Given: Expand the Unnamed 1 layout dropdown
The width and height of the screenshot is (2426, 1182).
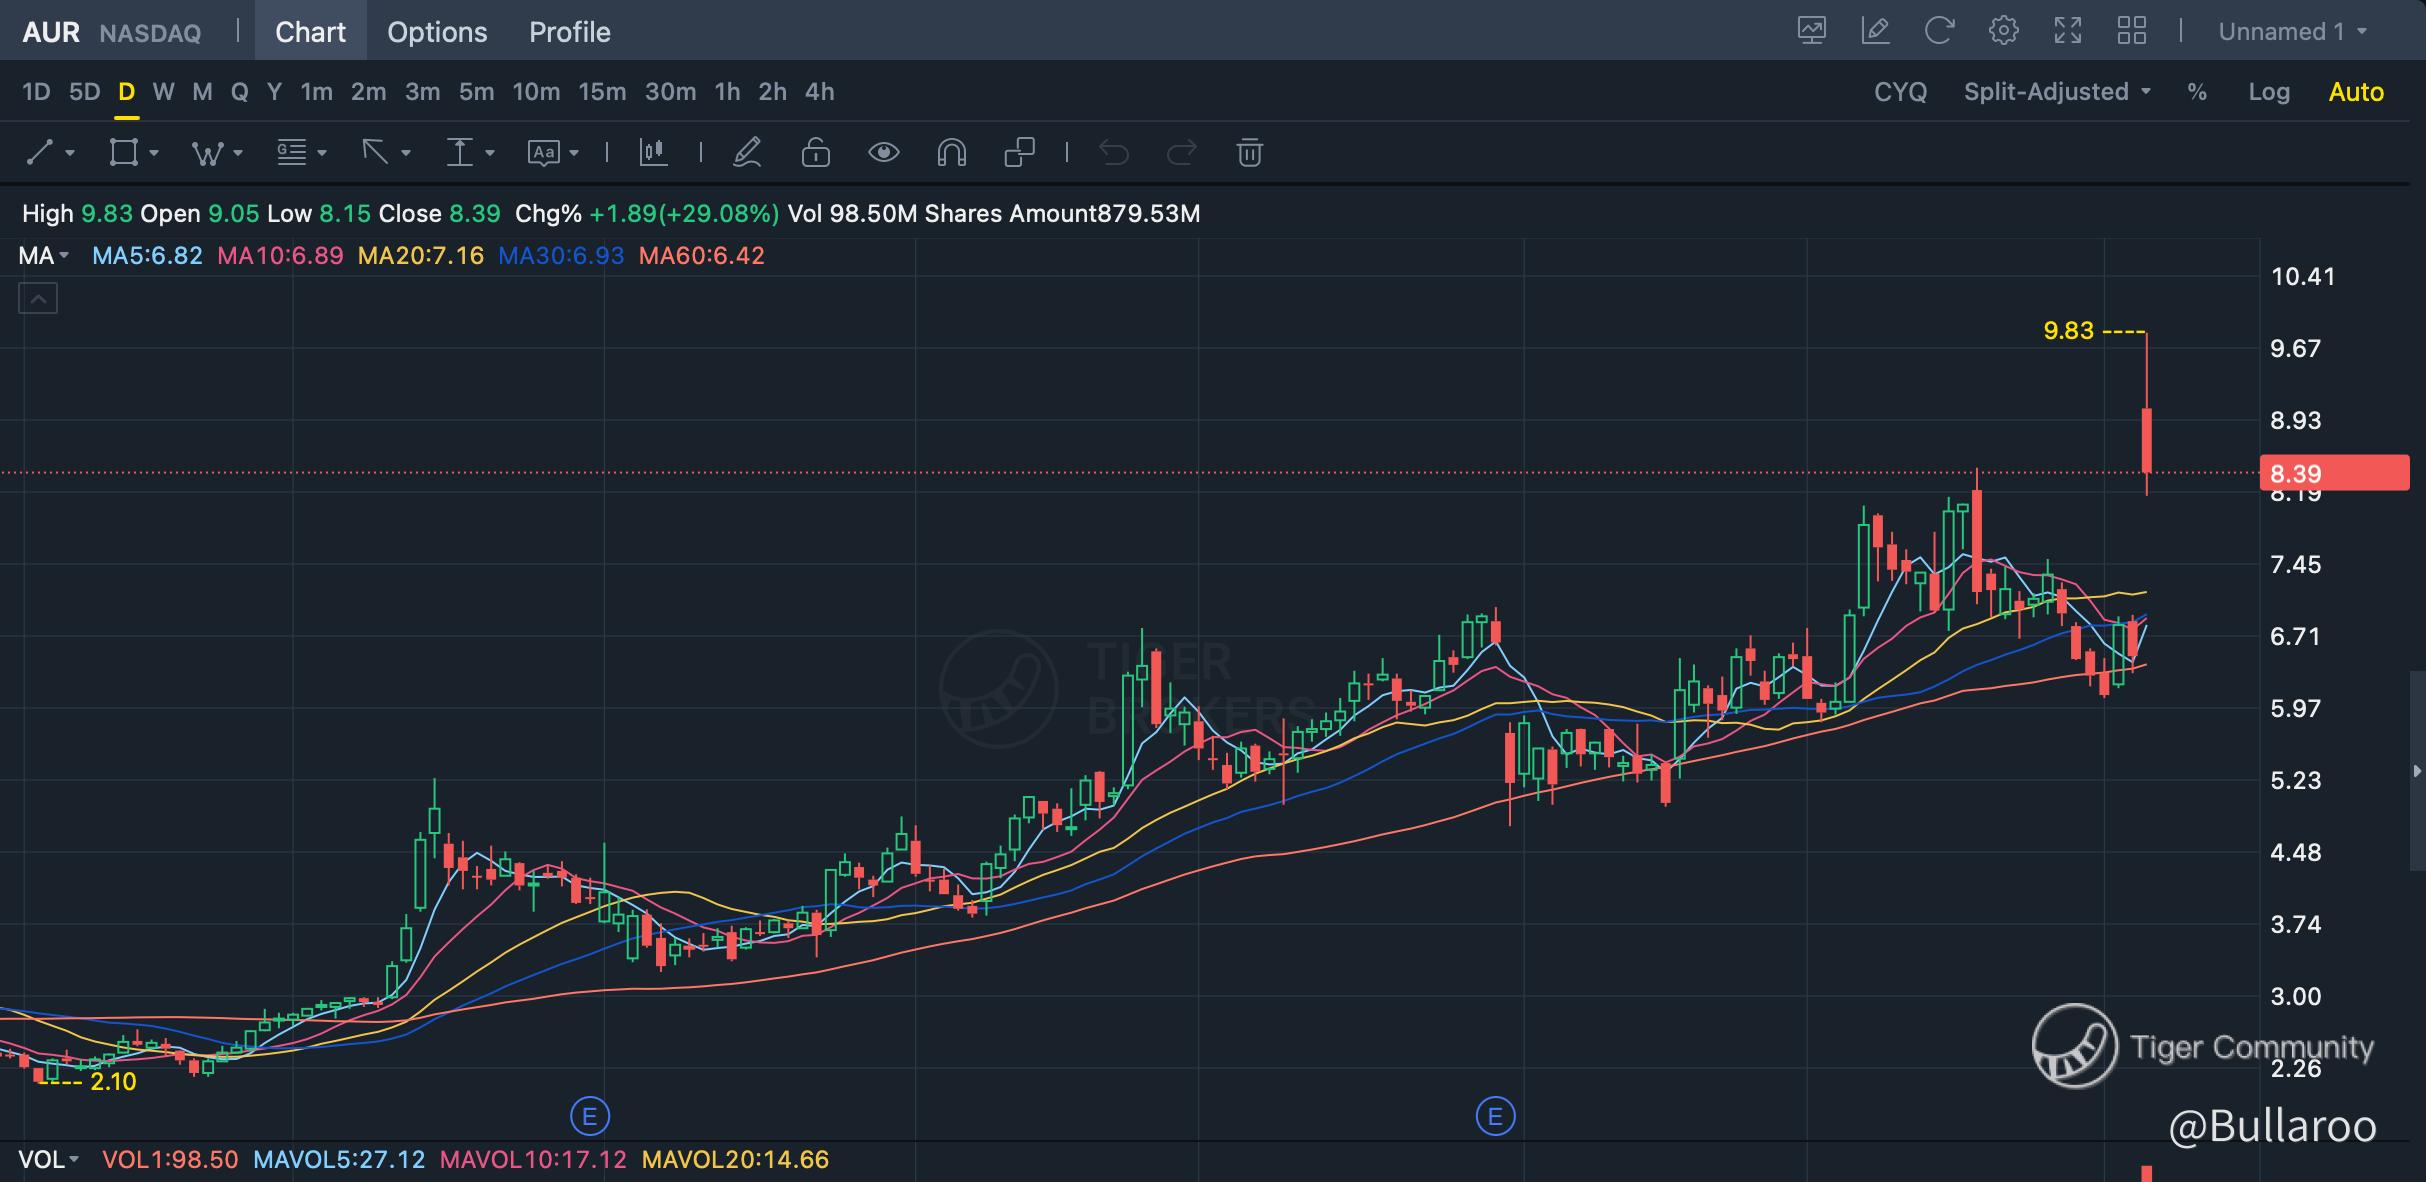Looking at the screenshot, I should [2292, 32].
